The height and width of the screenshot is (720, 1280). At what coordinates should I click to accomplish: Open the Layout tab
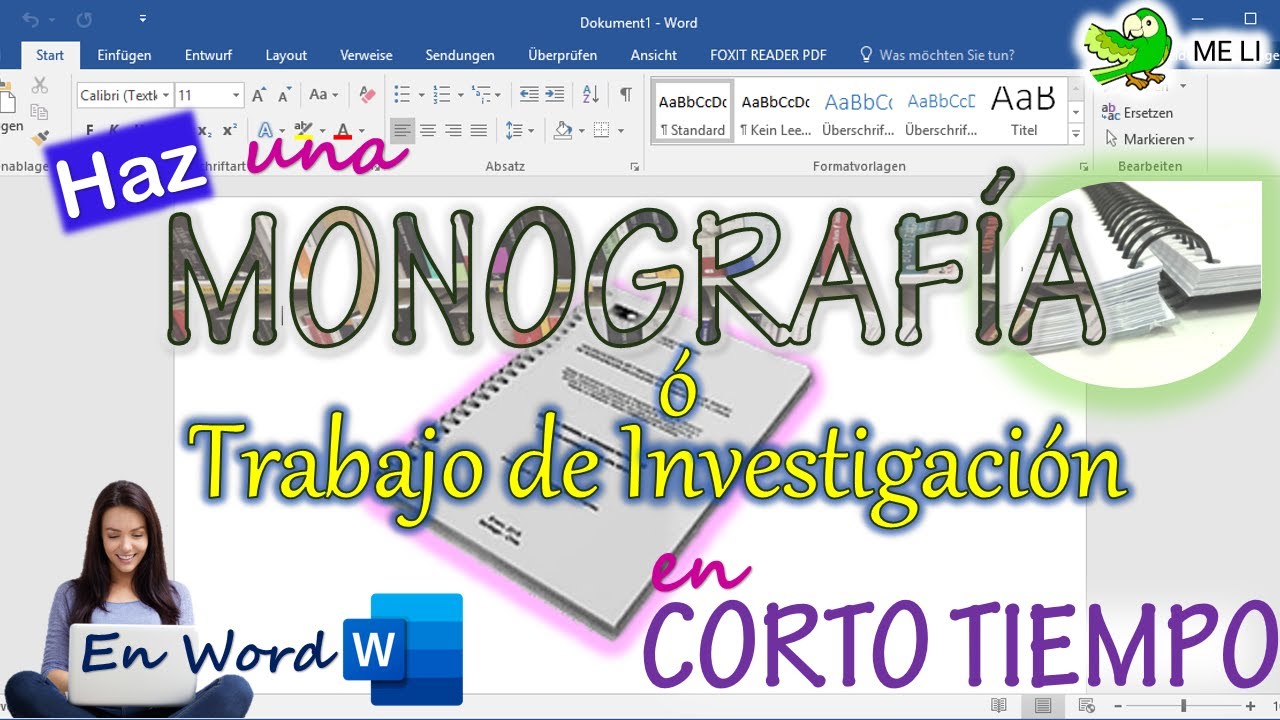coord(286,55)
